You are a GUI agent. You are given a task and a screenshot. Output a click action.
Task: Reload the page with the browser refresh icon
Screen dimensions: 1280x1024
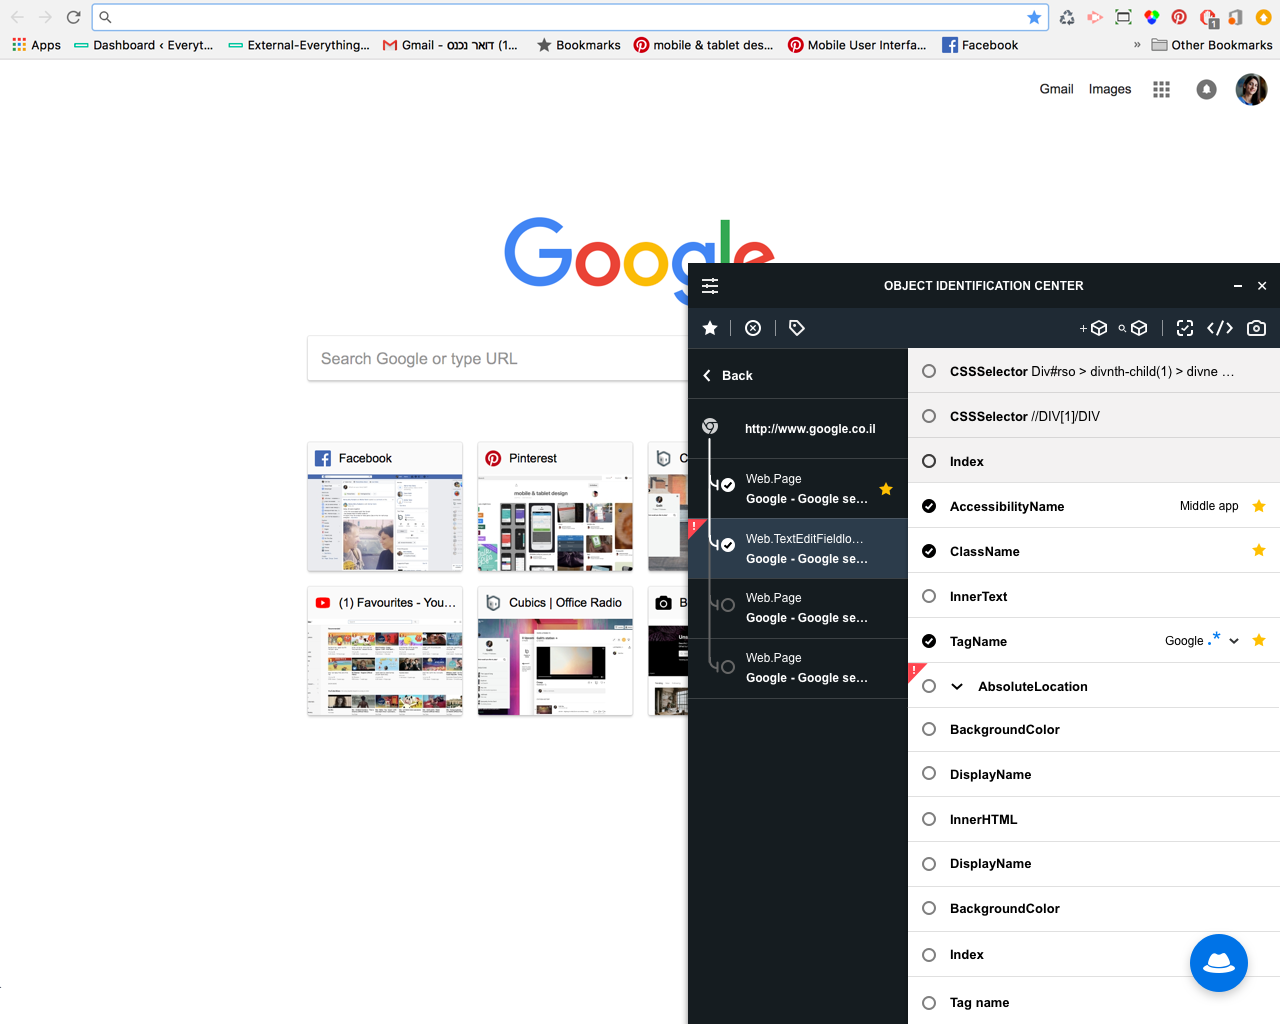[73, 17]
